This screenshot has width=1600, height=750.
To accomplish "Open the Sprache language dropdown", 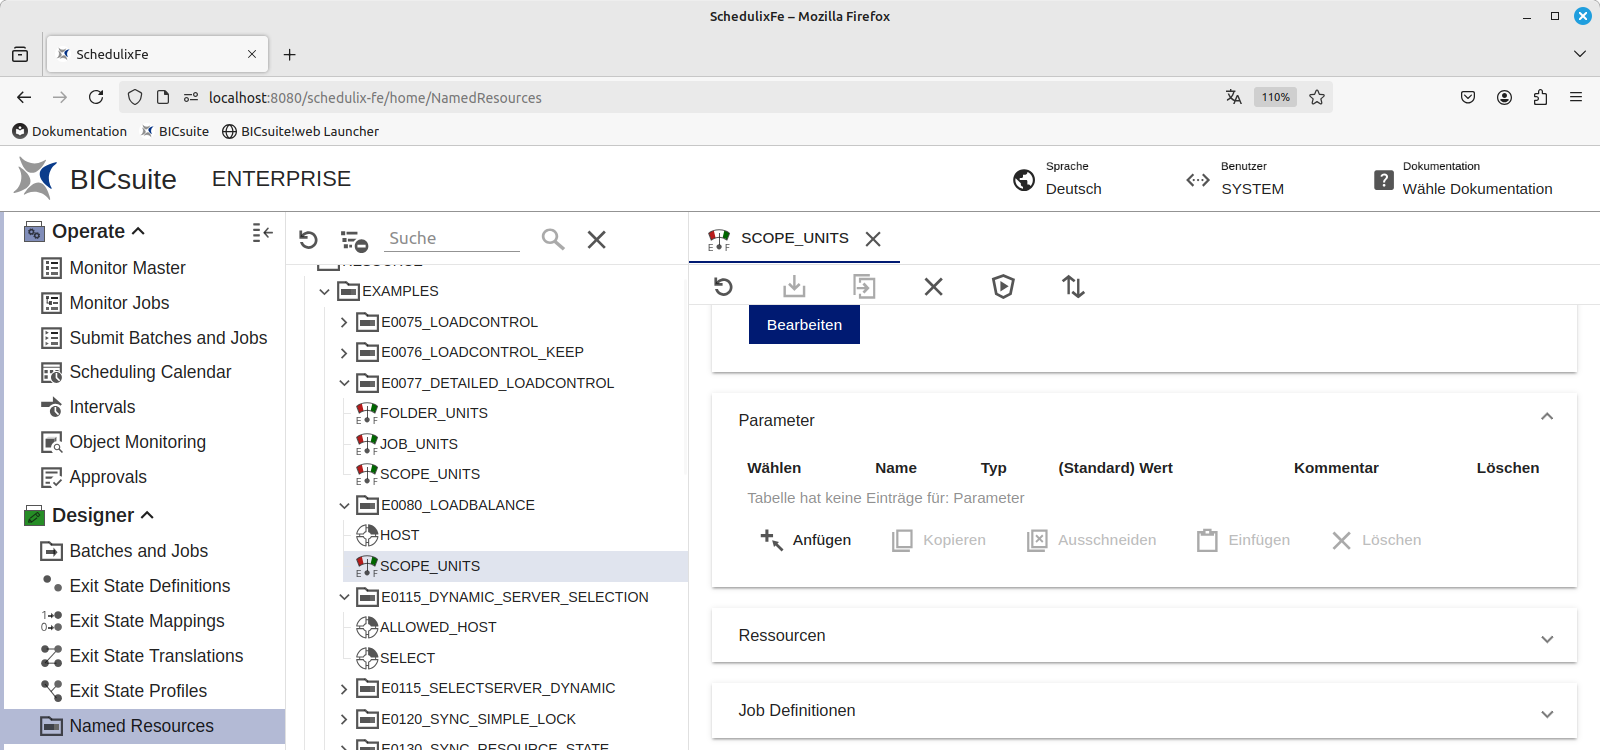I will [1073, 189].
